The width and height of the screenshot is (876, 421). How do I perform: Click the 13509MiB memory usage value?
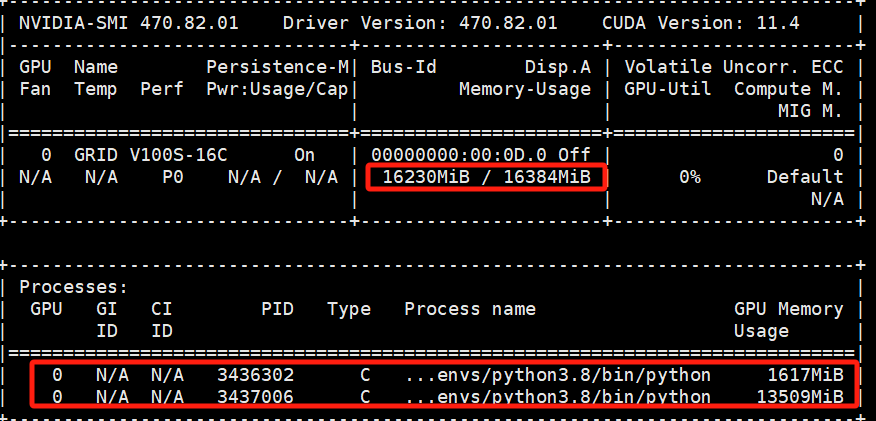pos(799,397)
